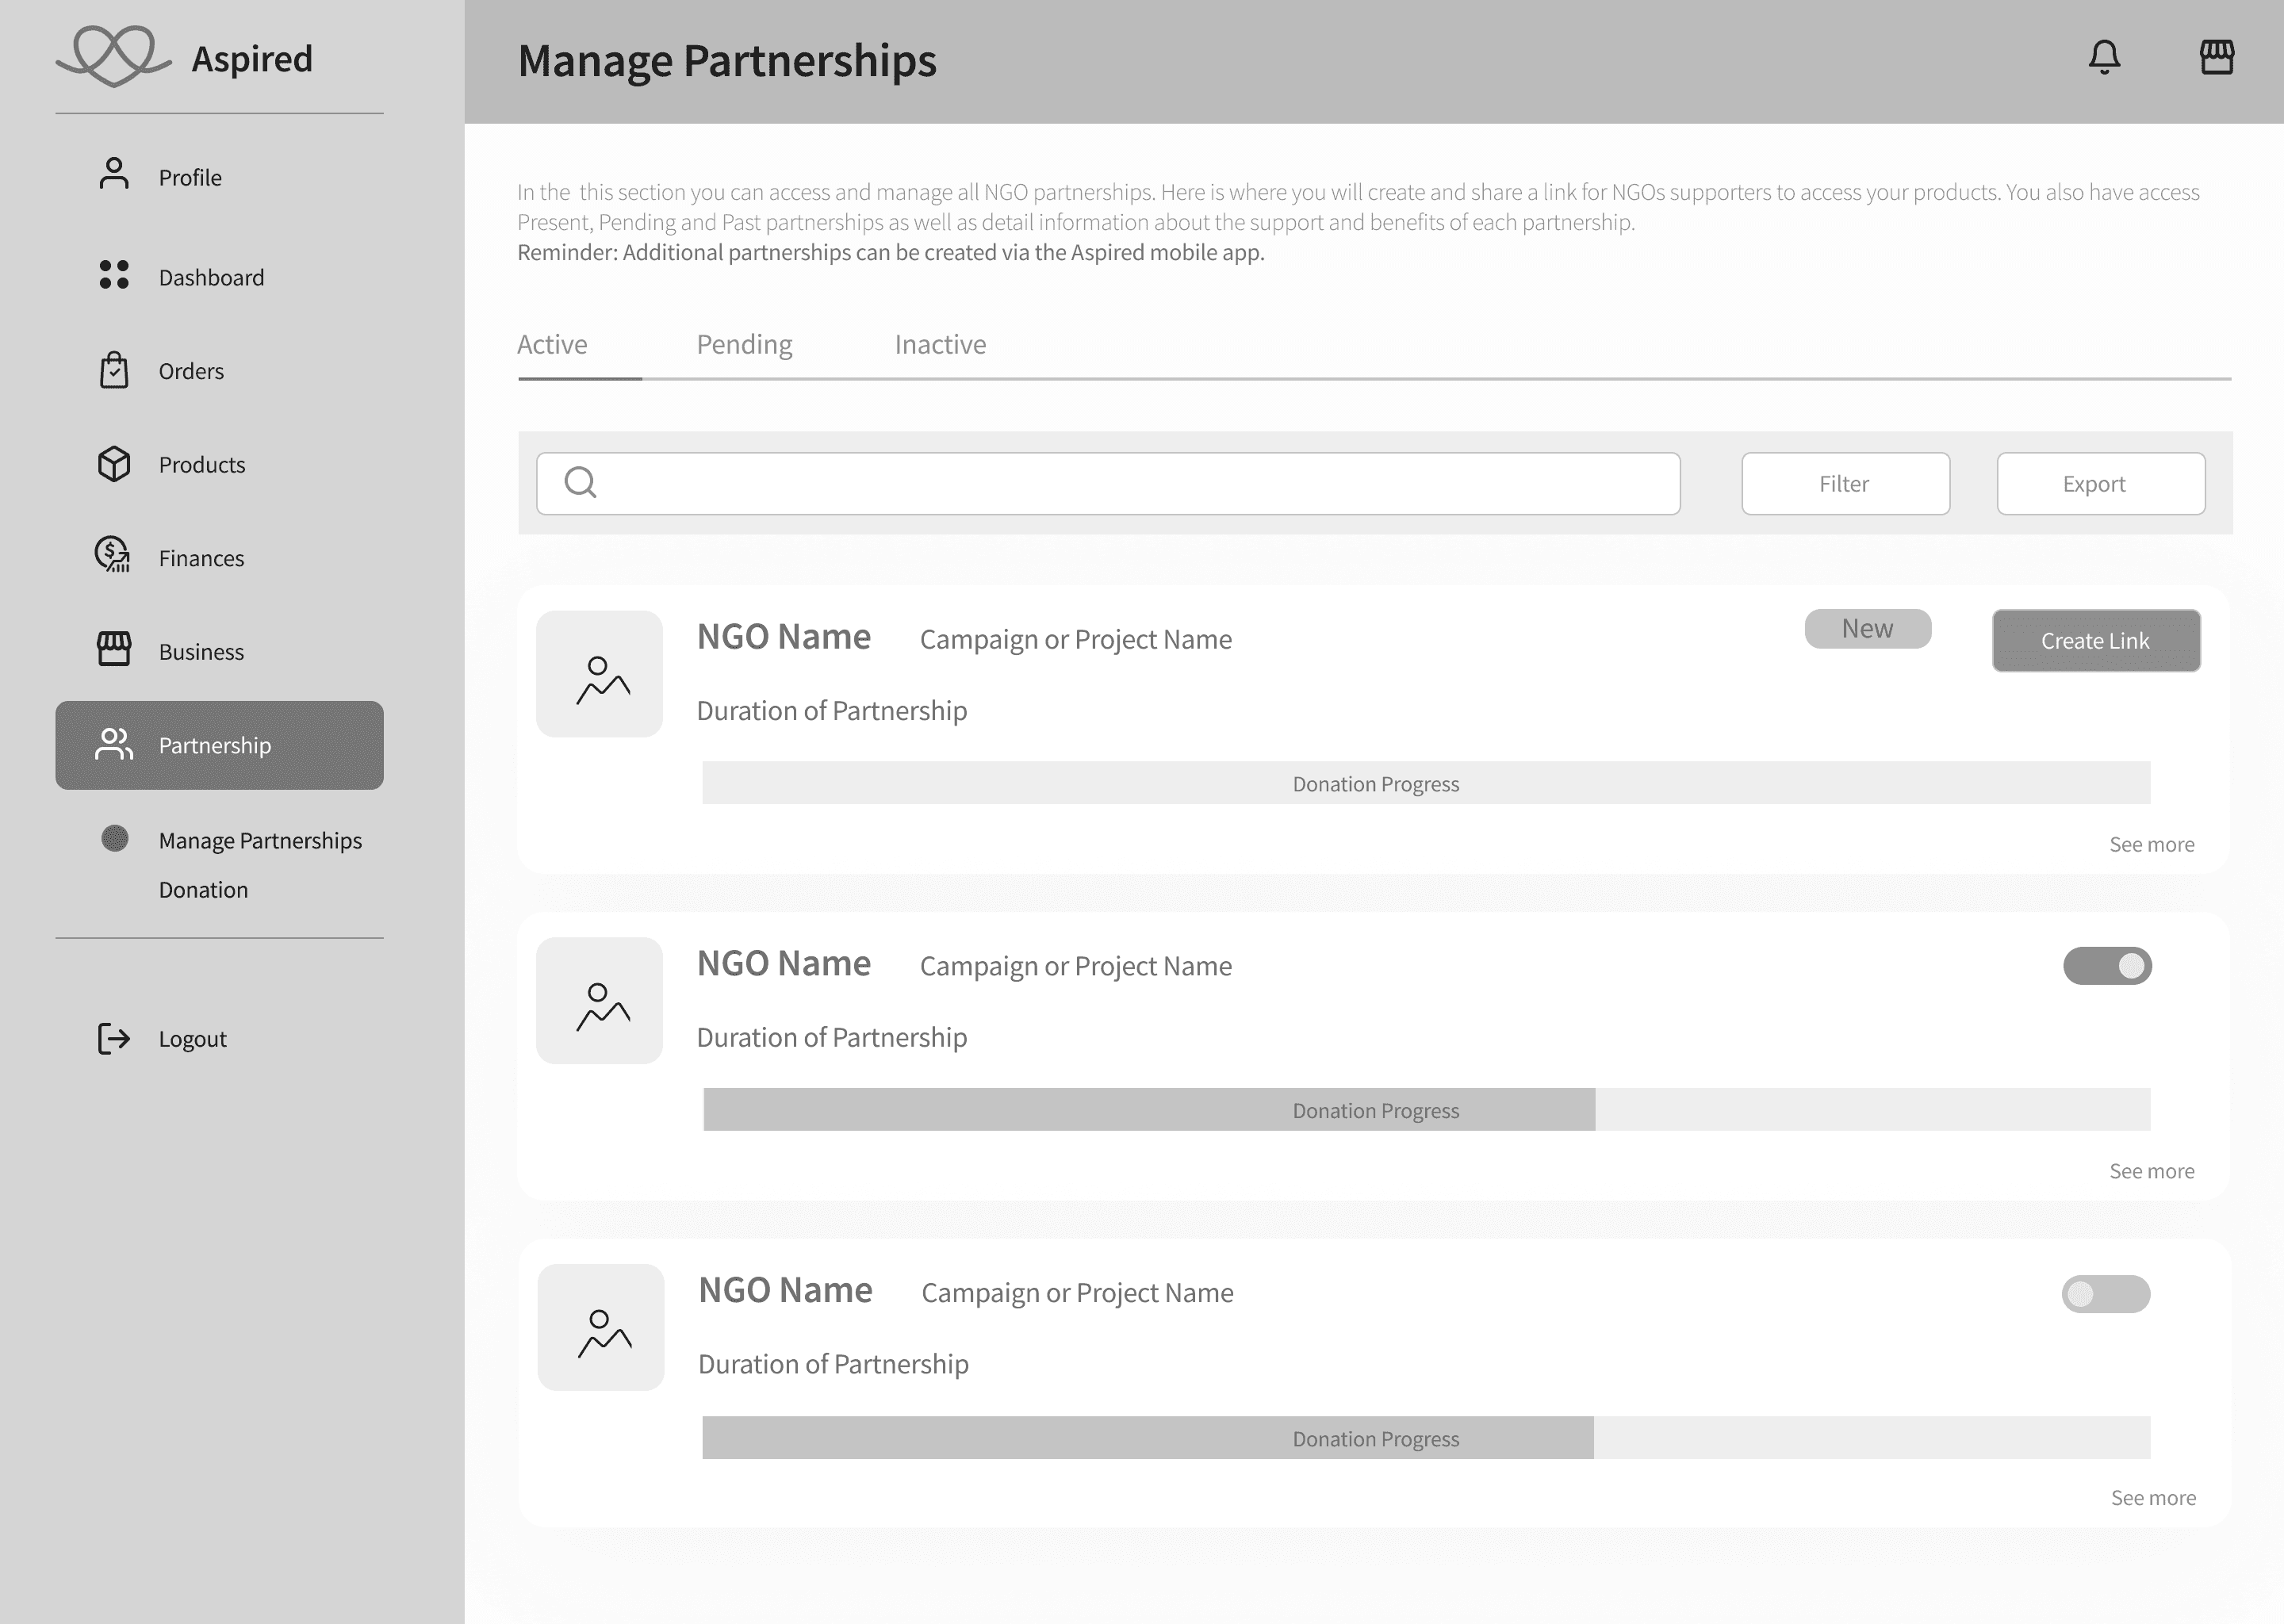Open the Filter dropdown
Screen dimensions: 2284x1624
[x=1845, y=484]
